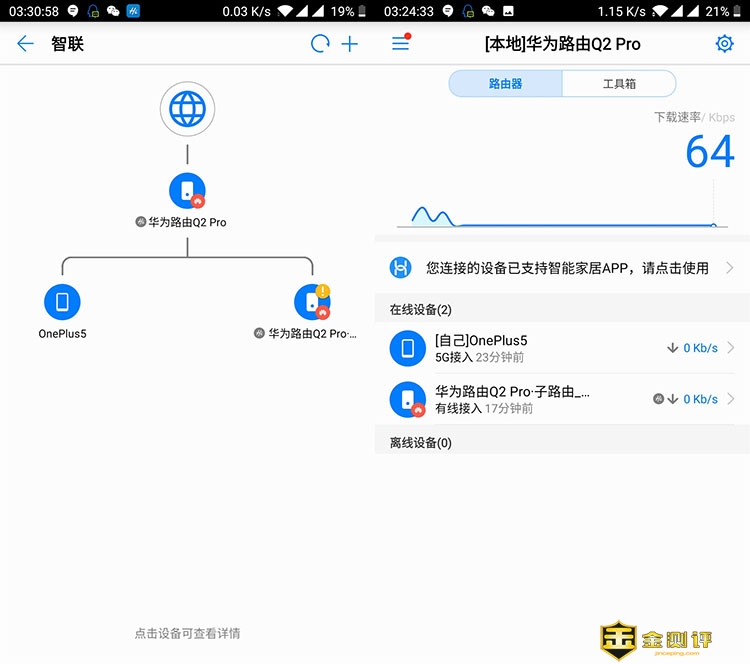750x664 pixels.
Task: Select main 华为路由Q2 Pro router node
Action: [187, 191]
